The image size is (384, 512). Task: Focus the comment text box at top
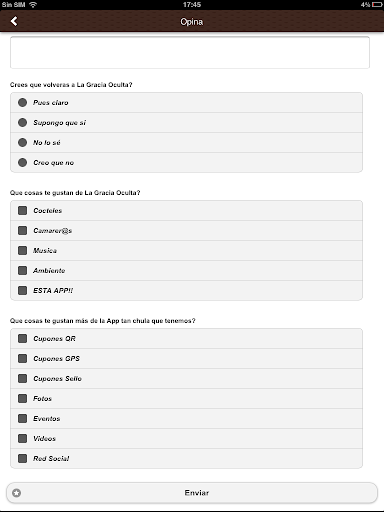tap(190, 53)
